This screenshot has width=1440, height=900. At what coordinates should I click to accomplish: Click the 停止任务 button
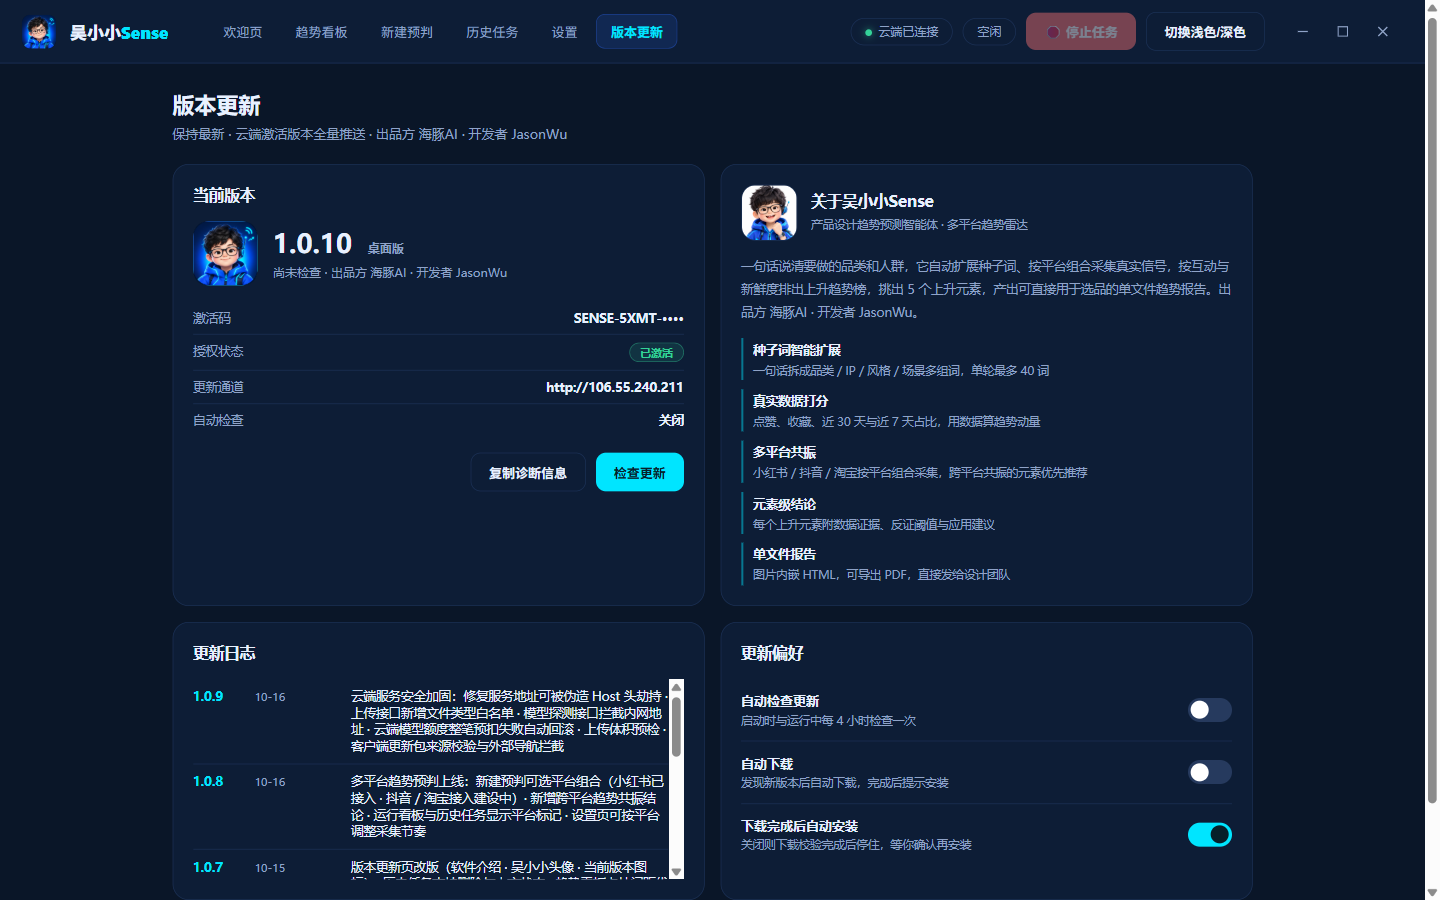[1081, 32]
